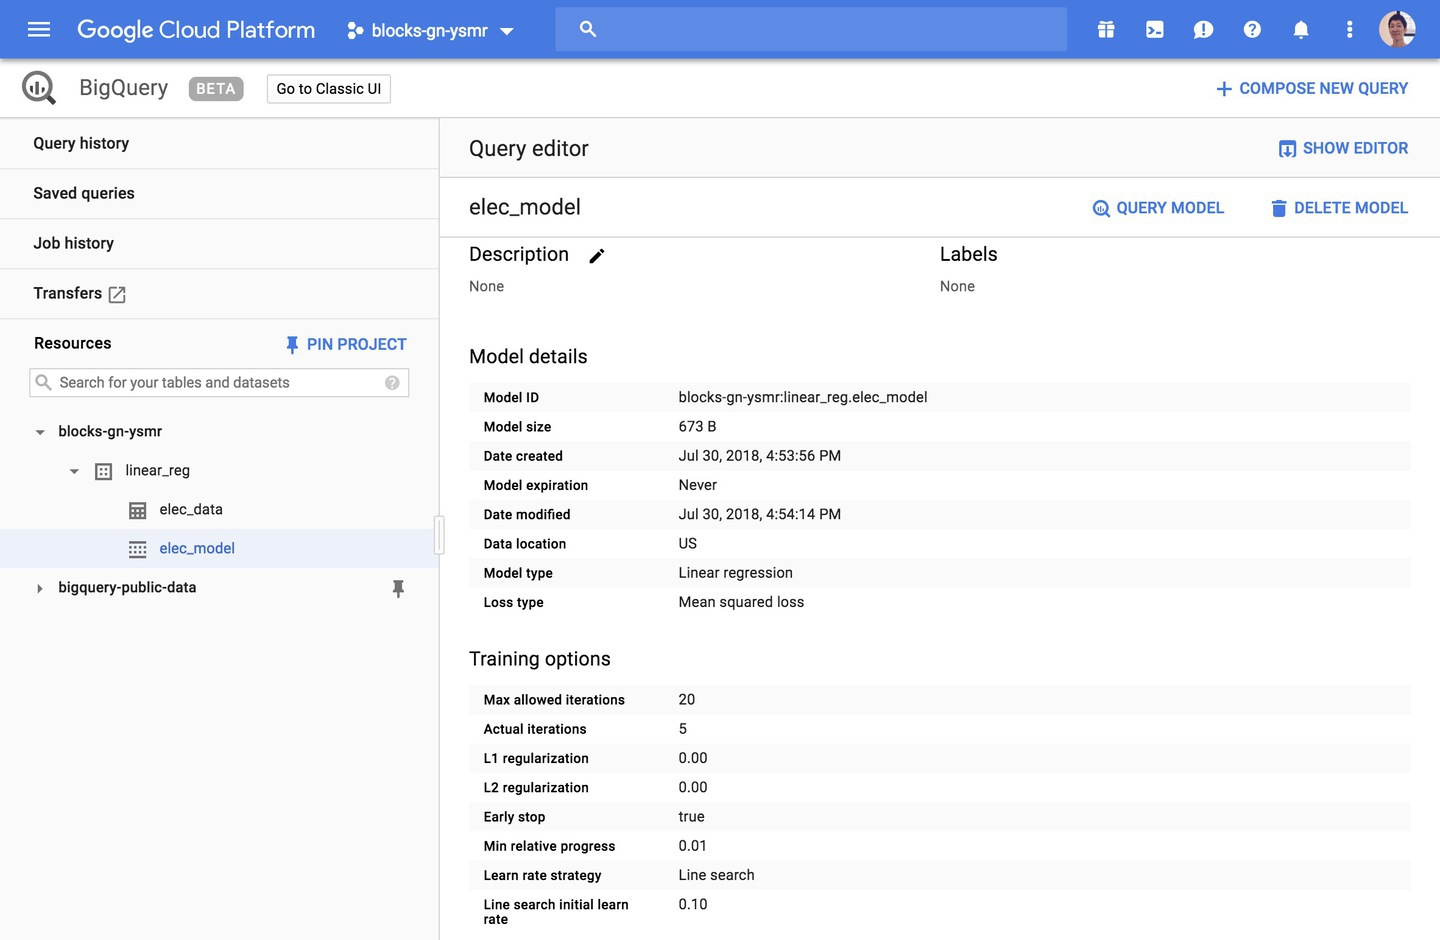
Task: Unpin bigquery-public-data using its pin icon
Action: (398, 589)
